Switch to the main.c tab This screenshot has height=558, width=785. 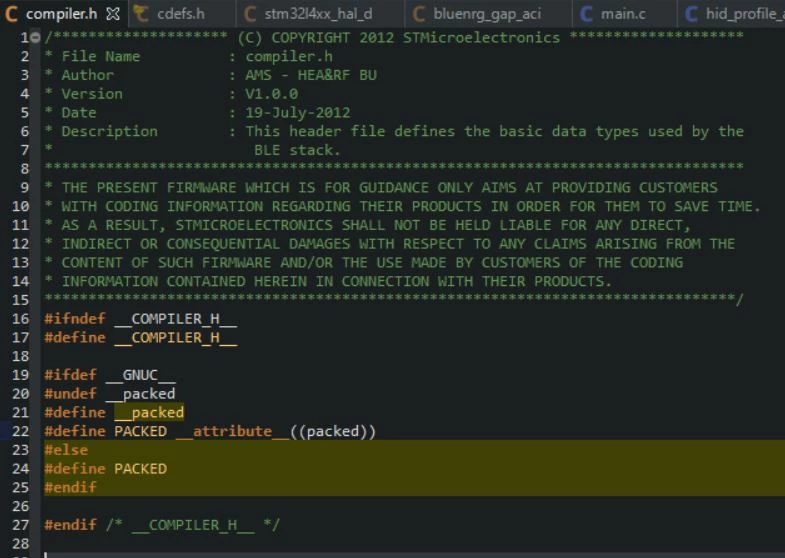tap(623, 14)
